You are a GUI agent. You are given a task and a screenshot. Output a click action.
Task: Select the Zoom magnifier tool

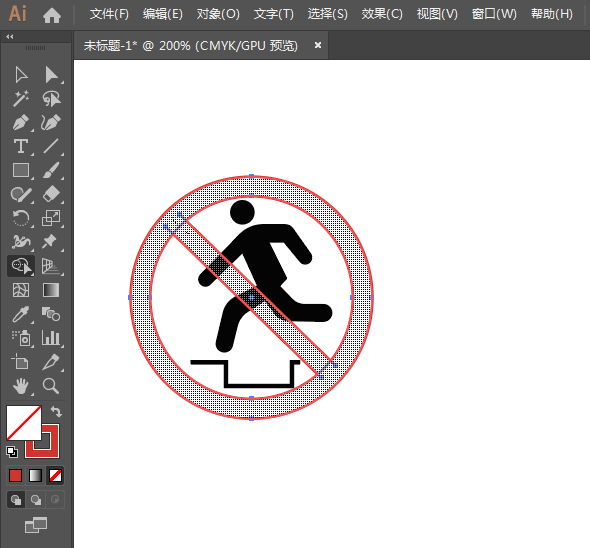pos(51,386)
